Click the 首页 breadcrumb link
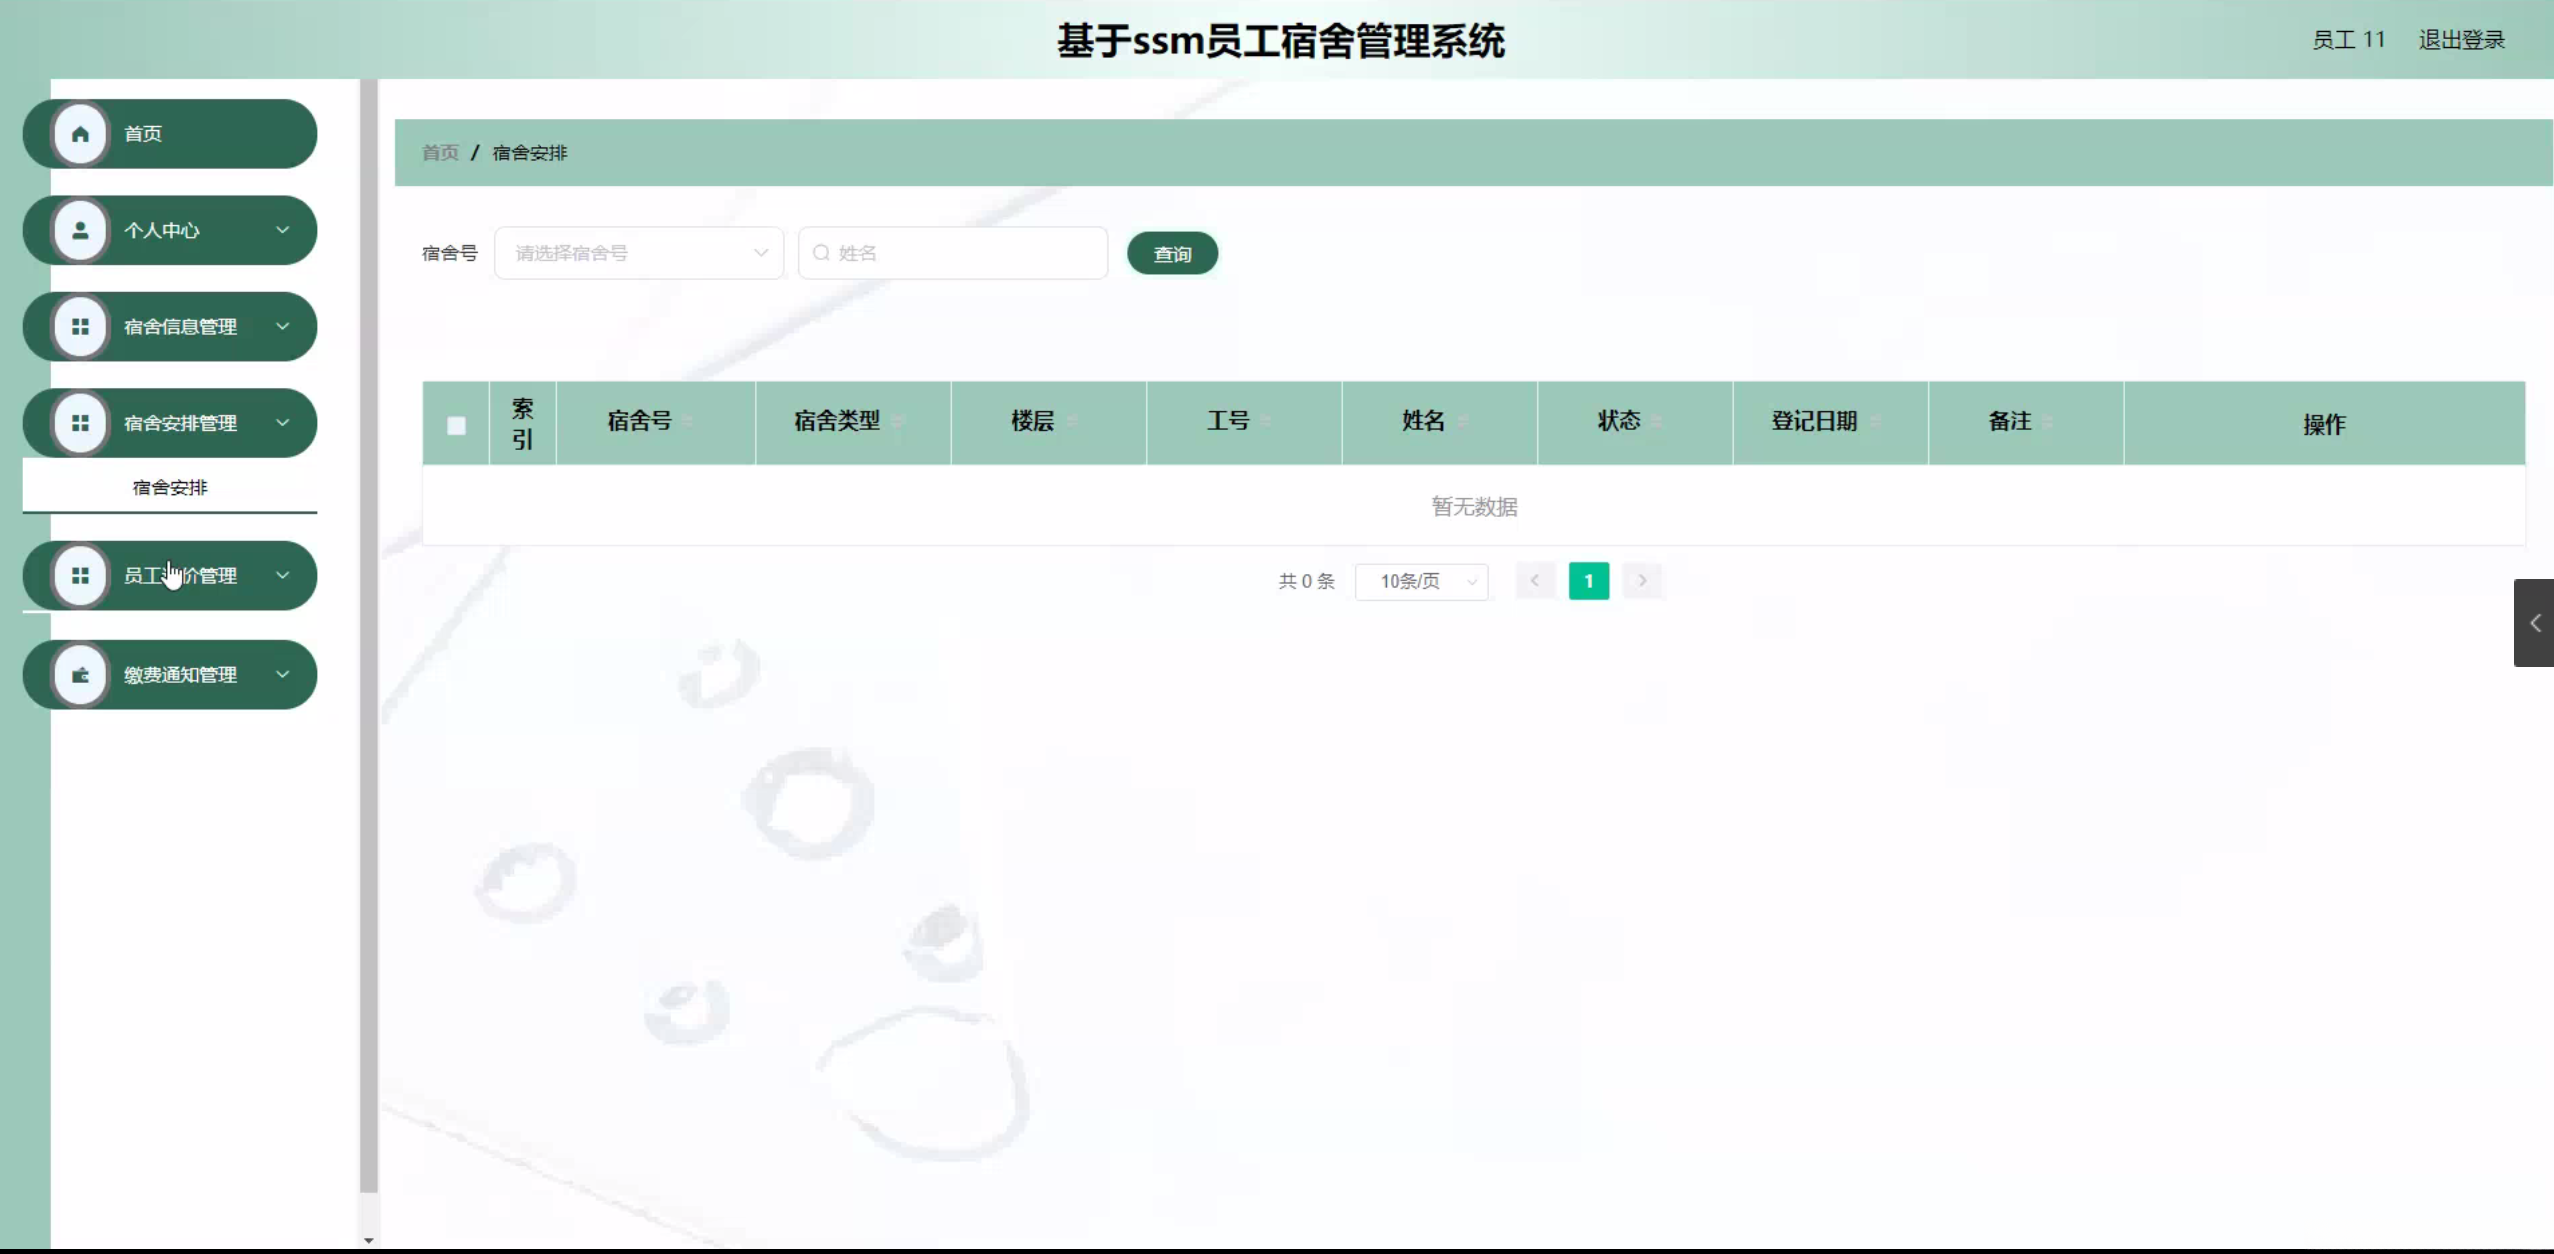Screen dimensions: 2554x1254 (440, 153)
